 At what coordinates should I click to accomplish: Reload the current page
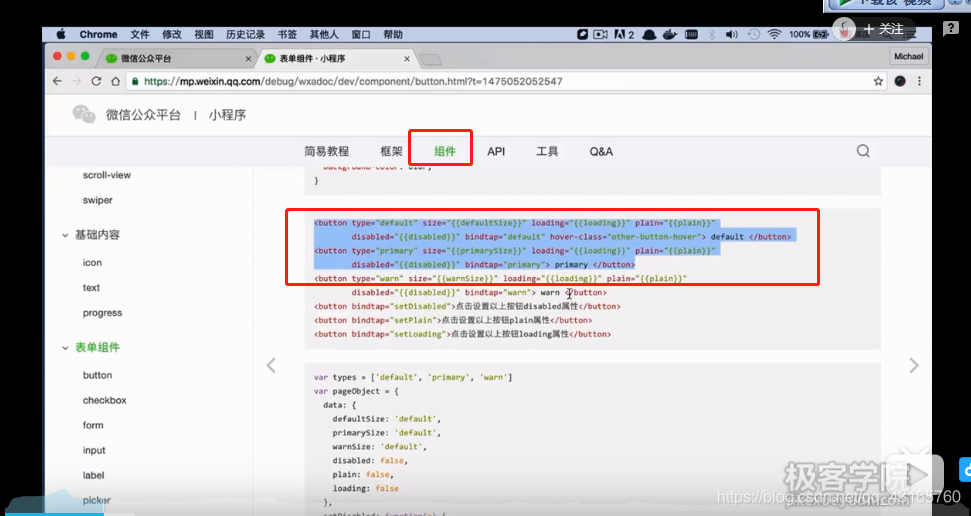point(96,81)
